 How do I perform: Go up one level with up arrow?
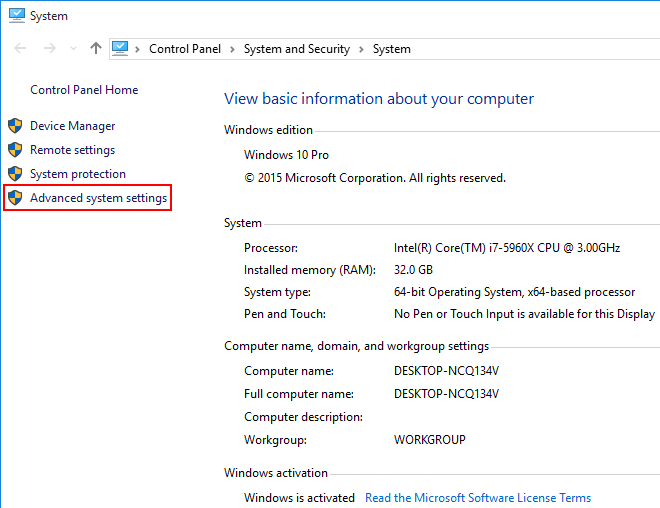[96, 48]
